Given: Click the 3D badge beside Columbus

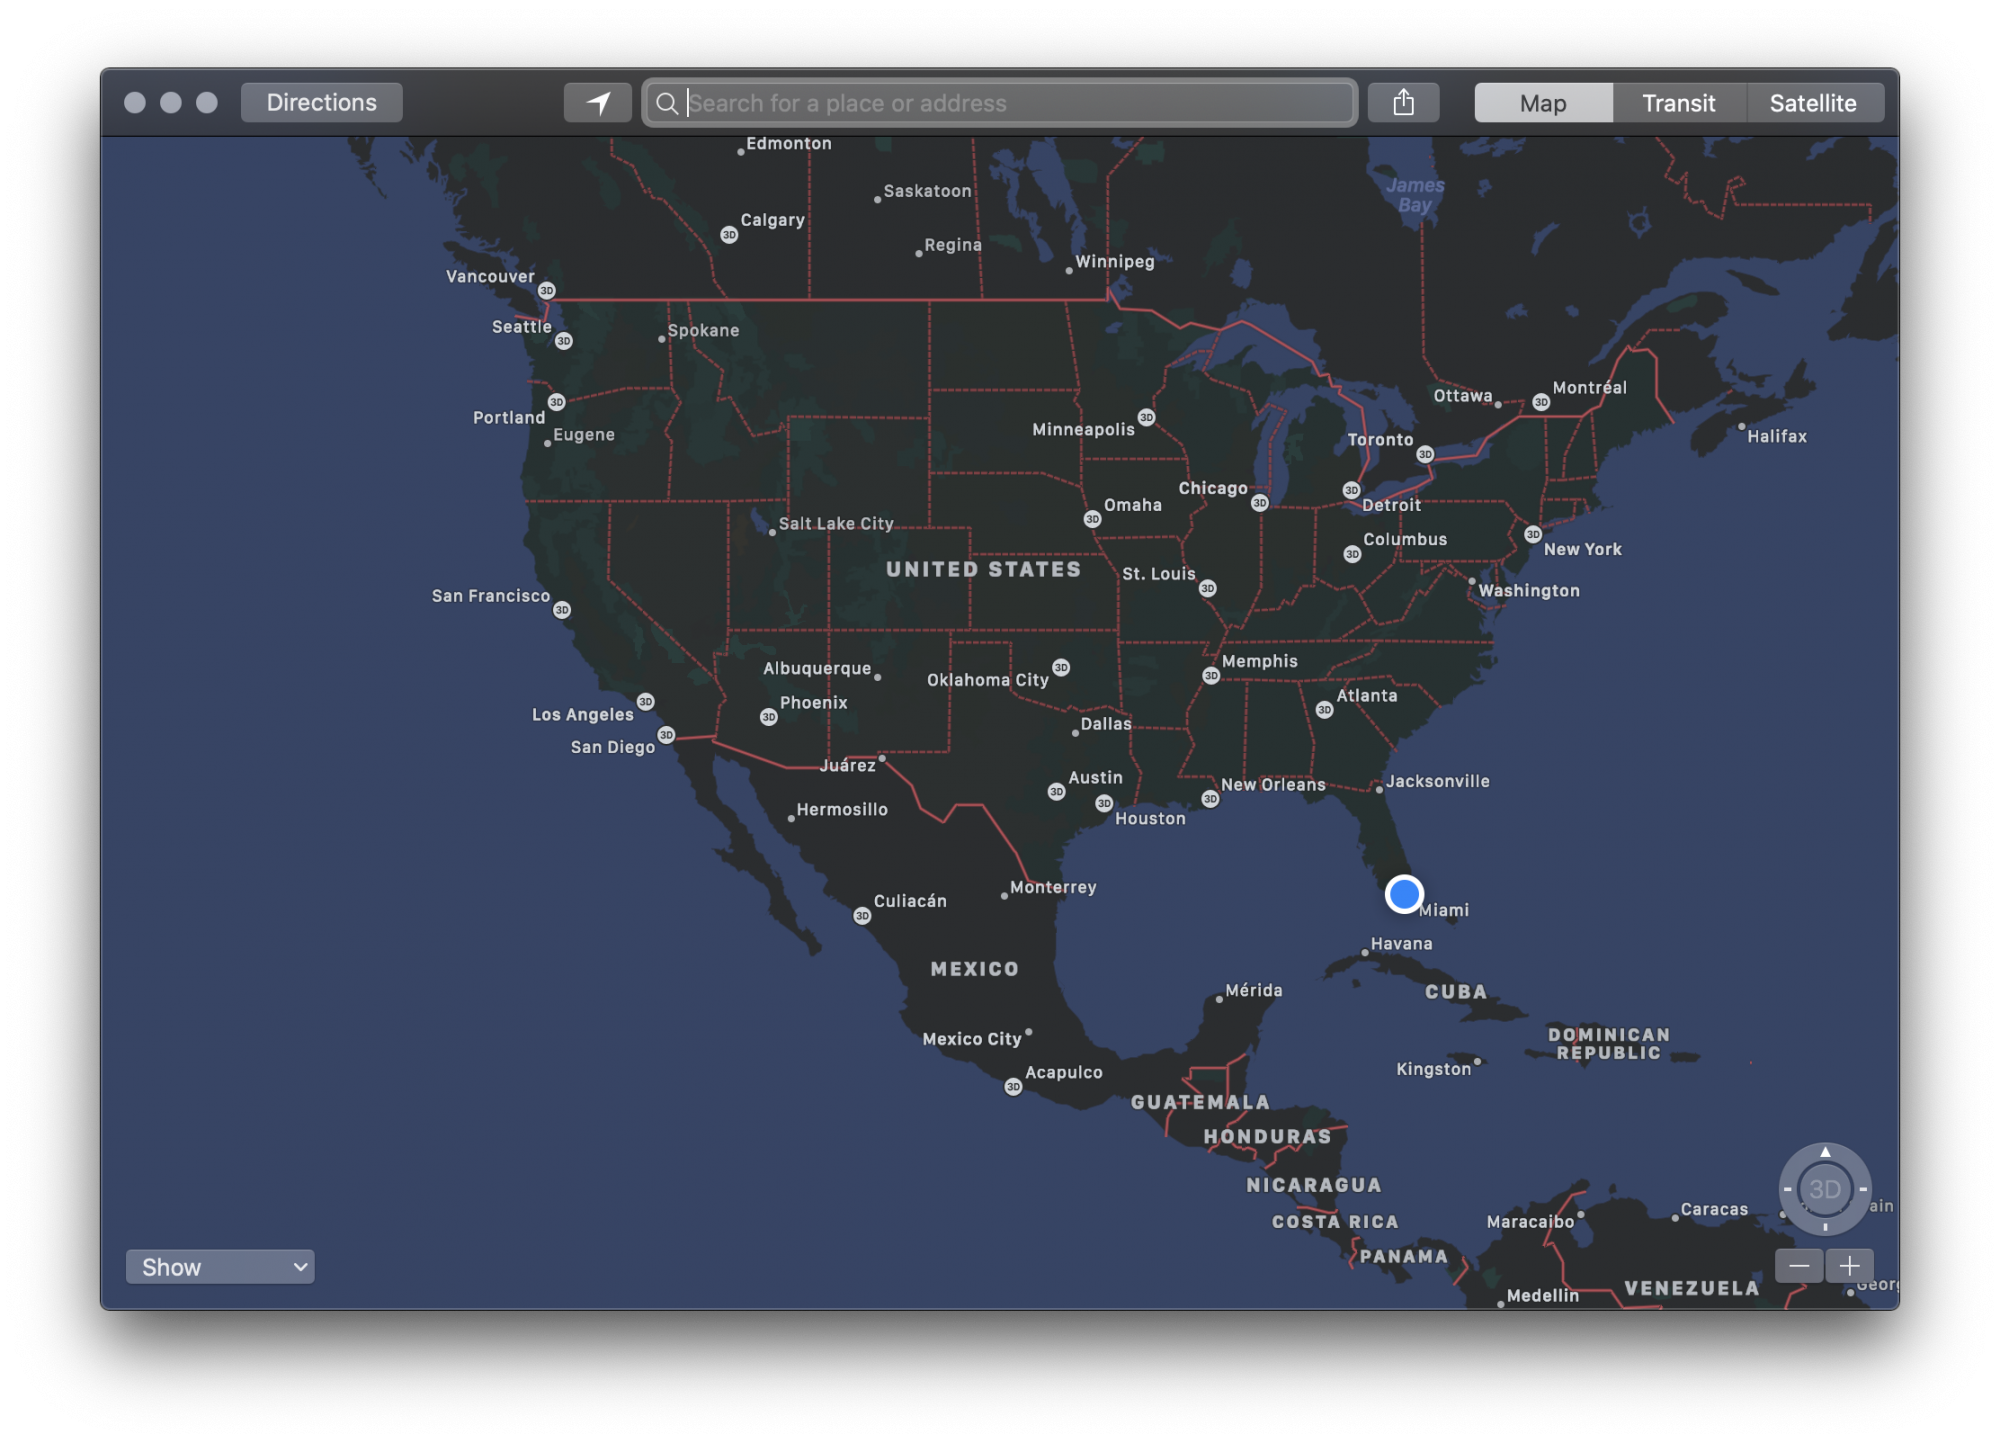Looking at the screenshot, I should 1352,554.
